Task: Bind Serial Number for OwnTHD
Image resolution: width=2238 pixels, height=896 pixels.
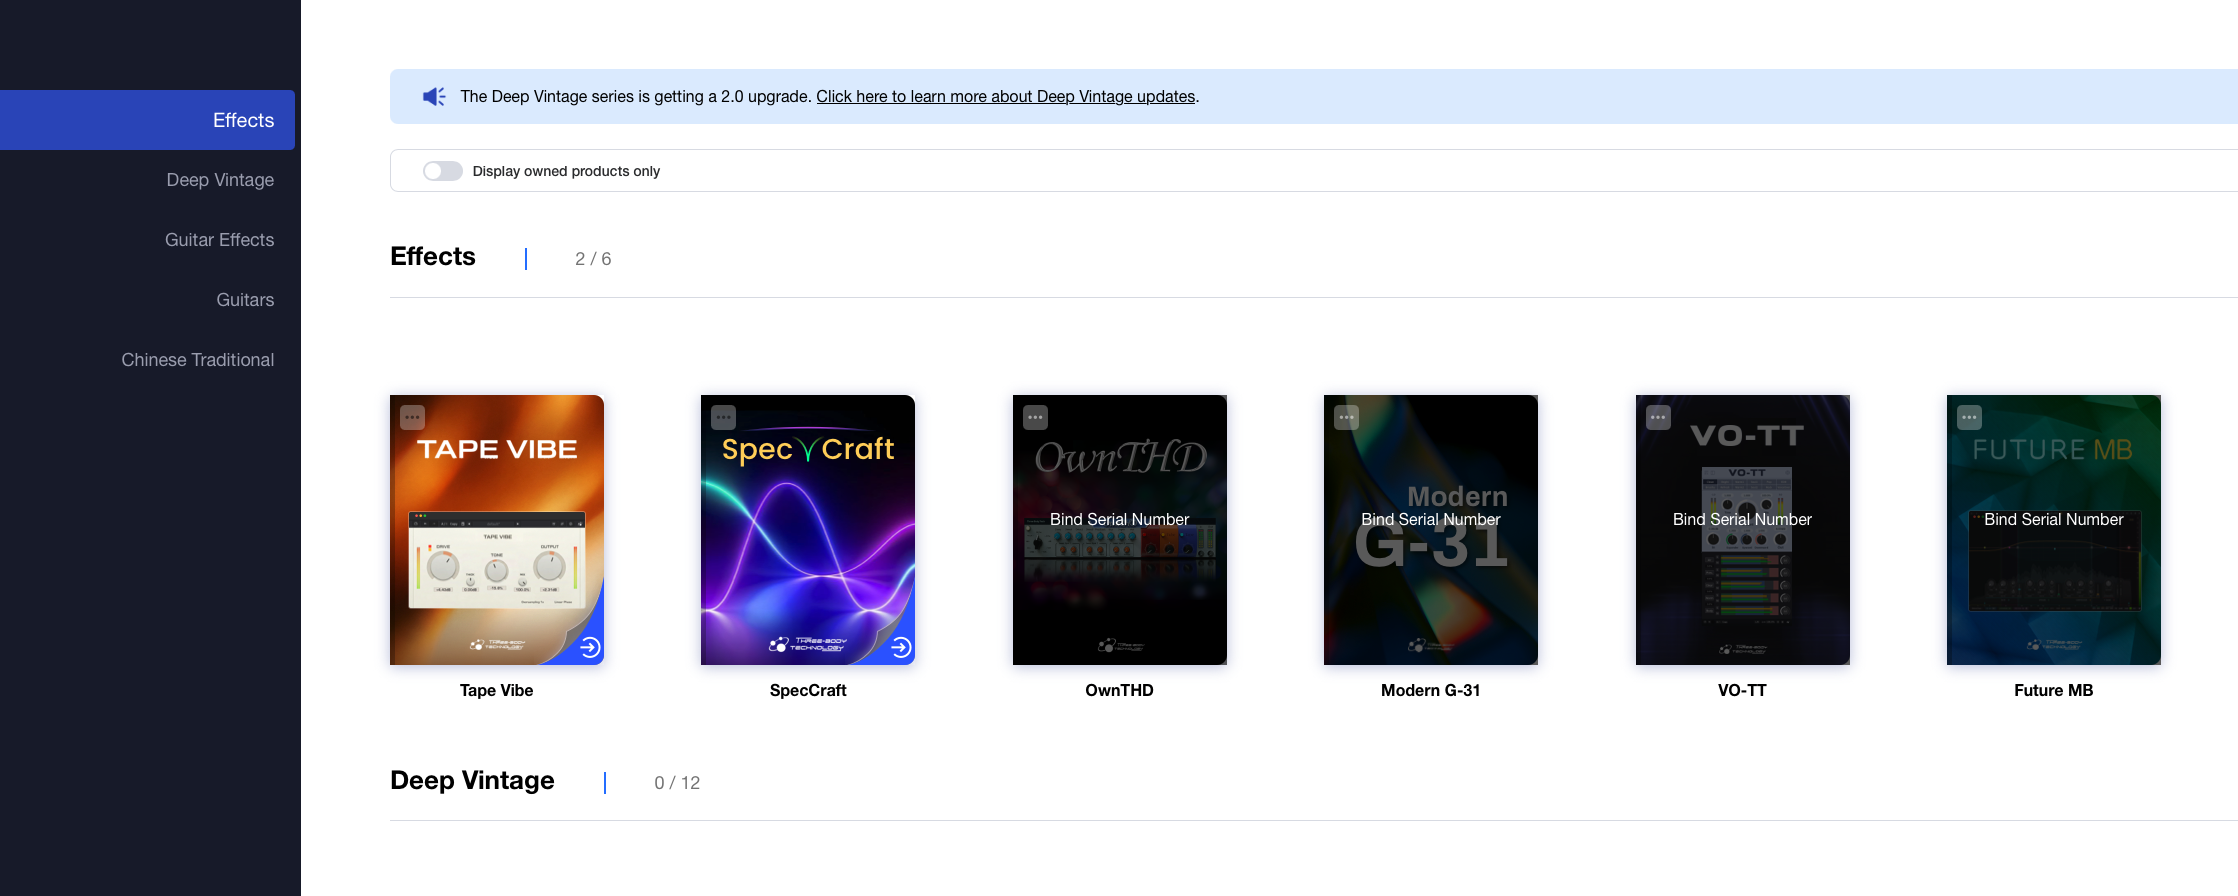Action: click(x=1119, y=519)
